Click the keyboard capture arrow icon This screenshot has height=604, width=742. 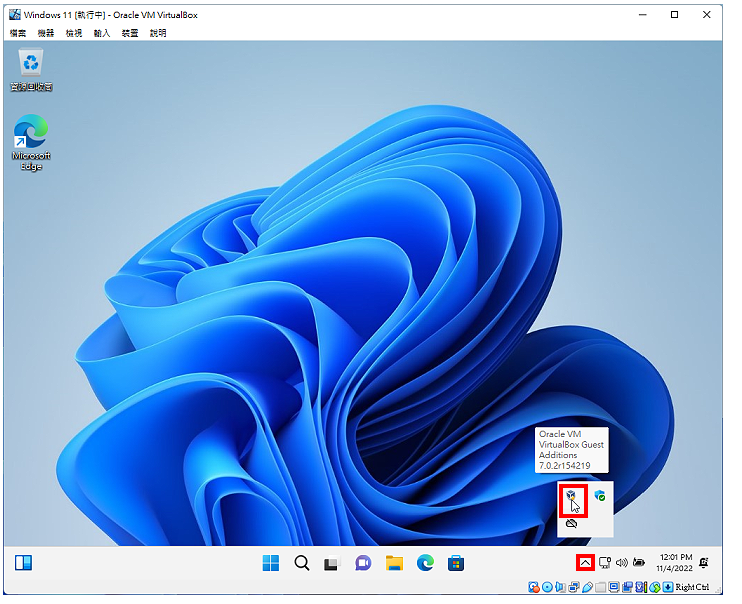[668, 587]
